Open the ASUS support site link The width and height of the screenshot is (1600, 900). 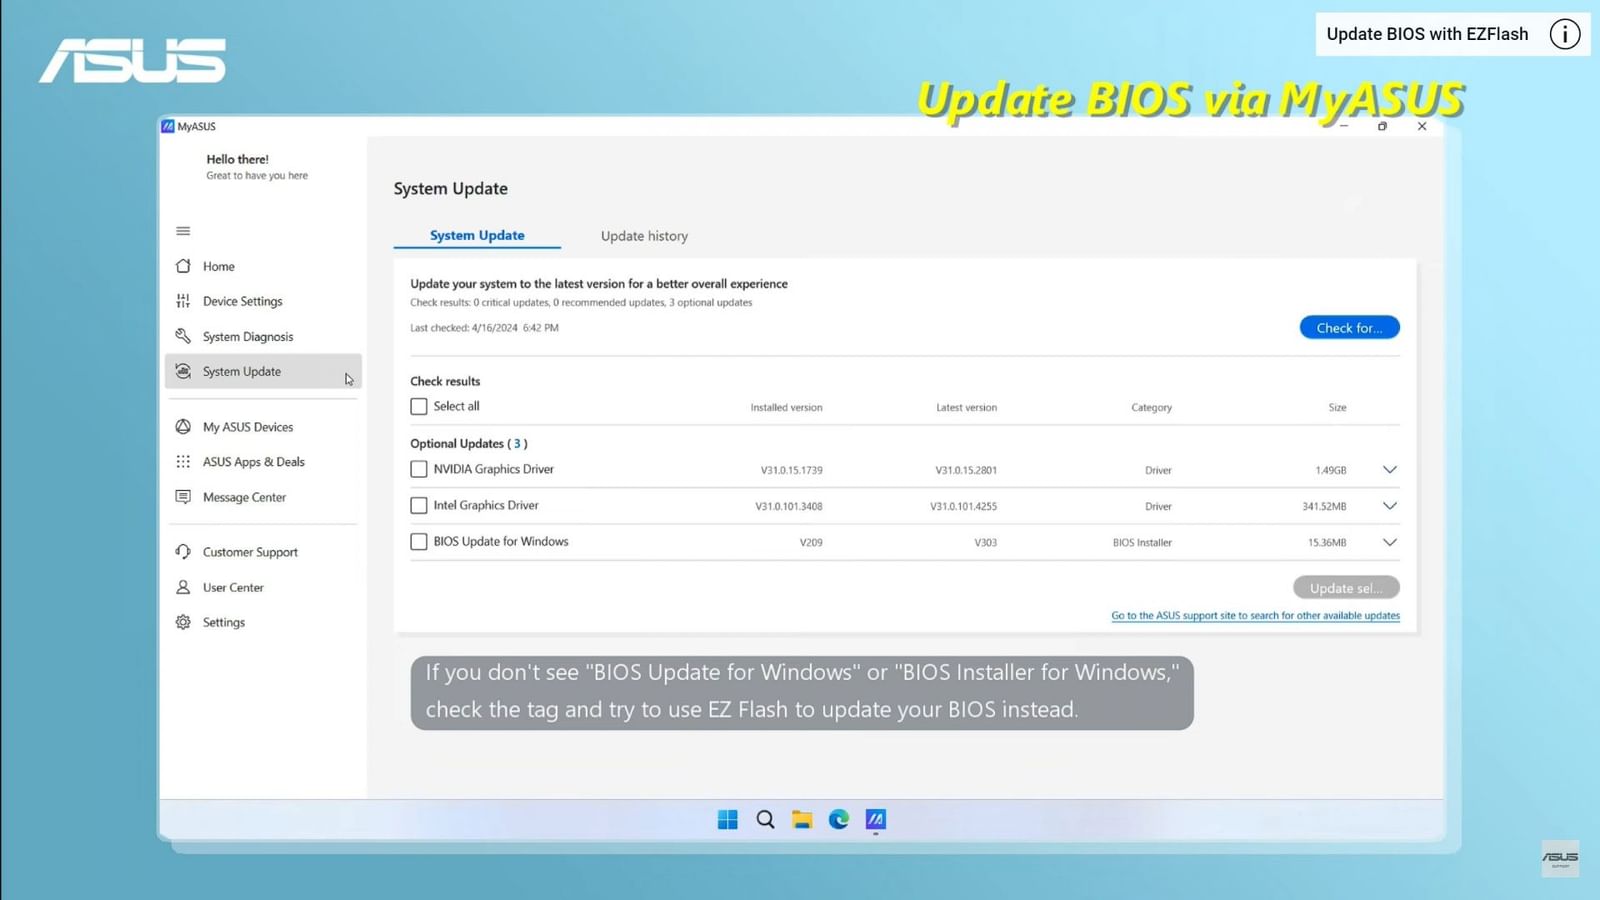point(1254,616)
